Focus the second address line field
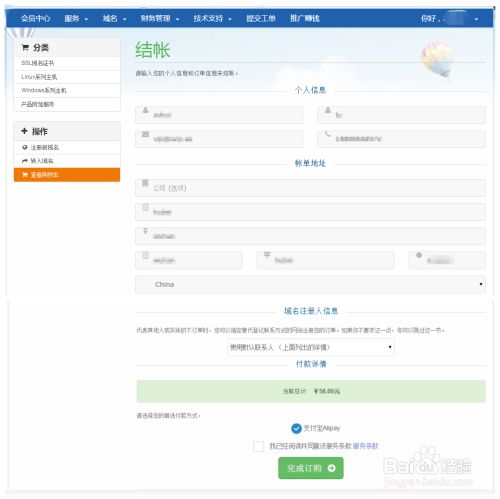The image size is (500, 499). (310, 236)
